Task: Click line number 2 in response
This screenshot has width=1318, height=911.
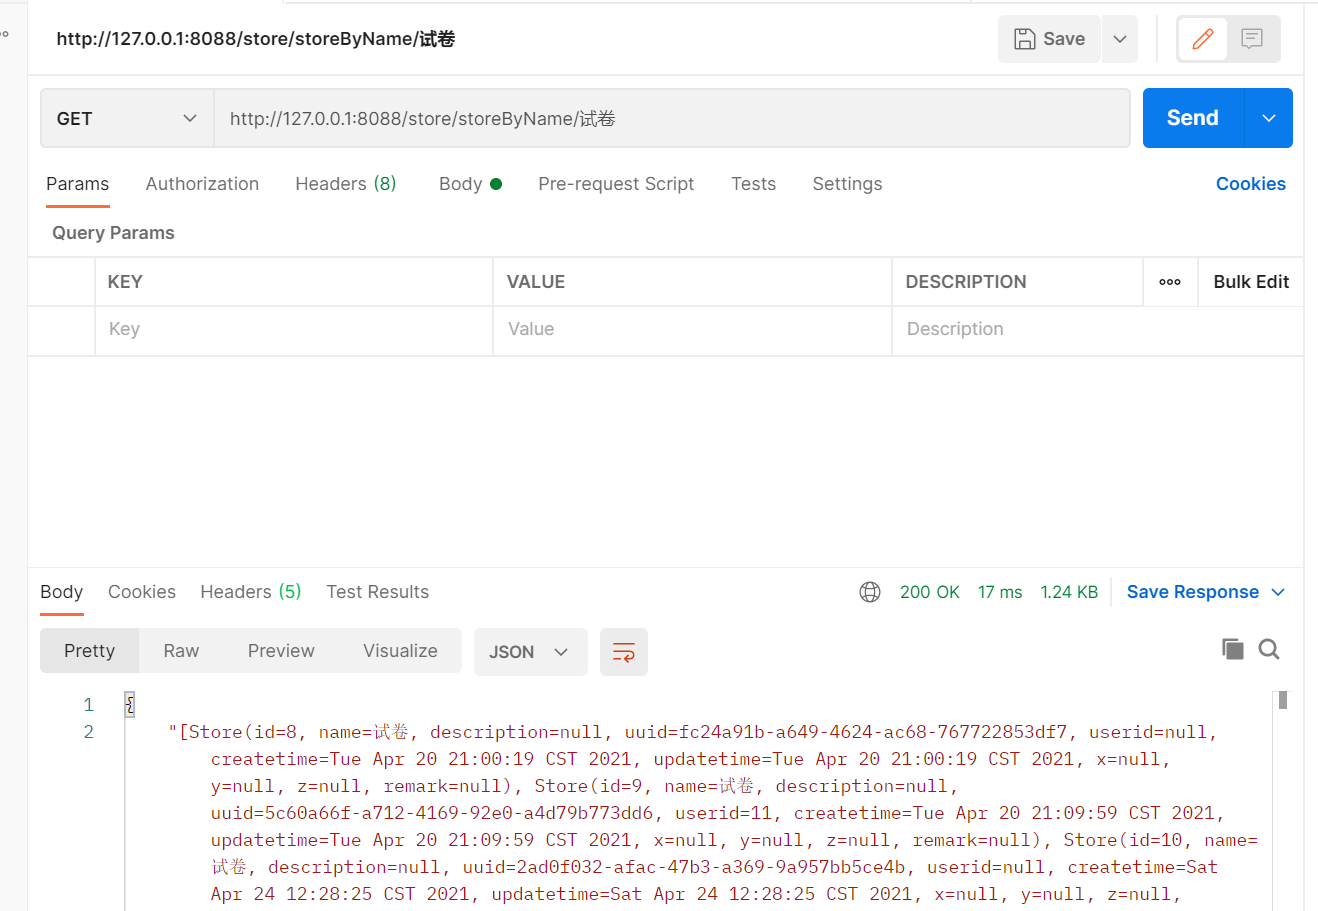Action: click(89, 732)
